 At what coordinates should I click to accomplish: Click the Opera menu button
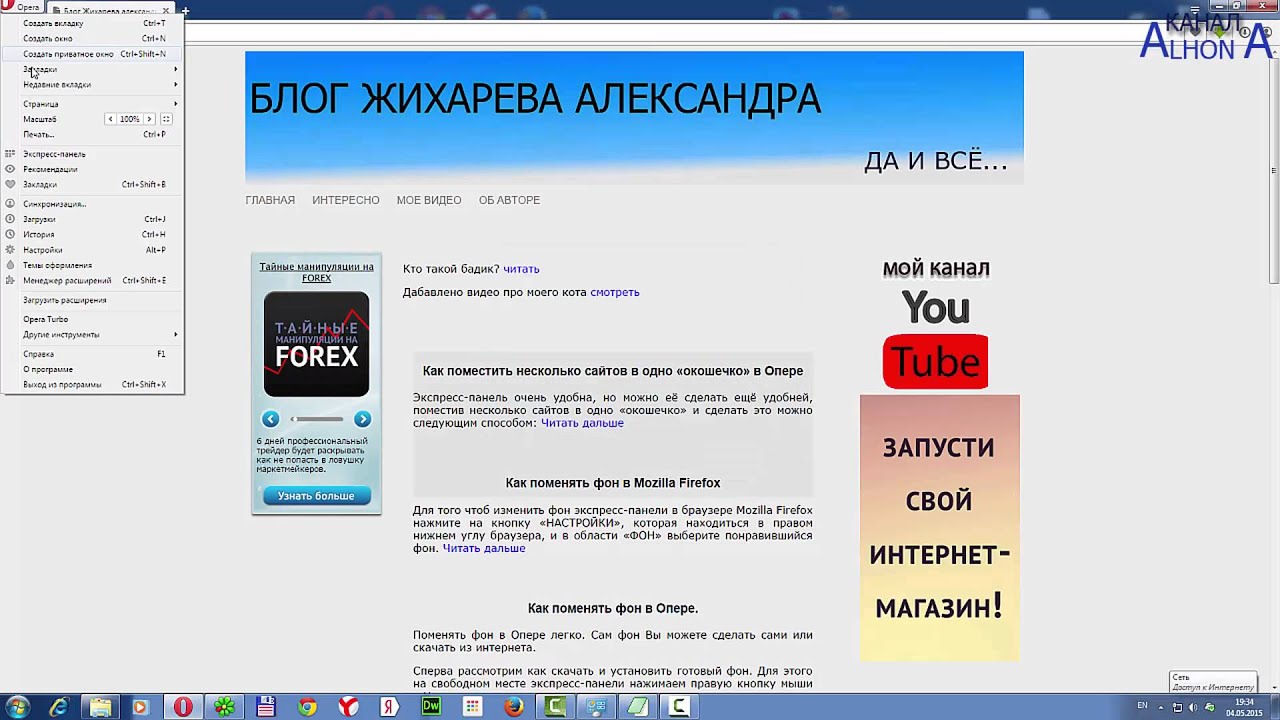(x=22, y=7)
